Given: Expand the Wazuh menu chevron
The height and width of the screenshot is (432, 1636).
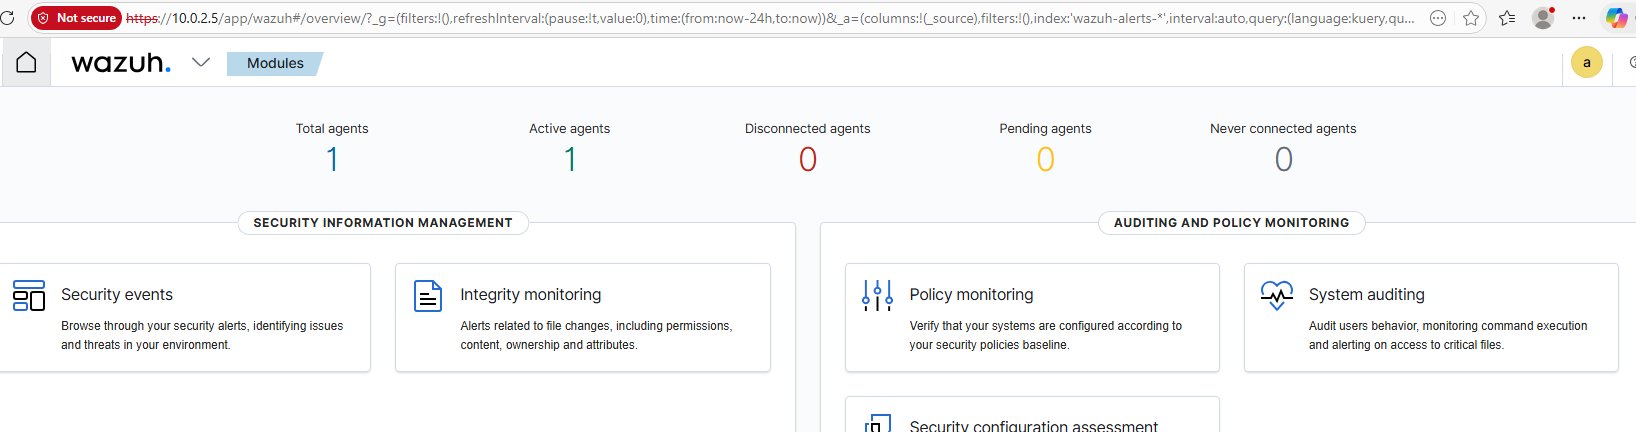Looking at the screenshot, I should (x=201, y=62).
